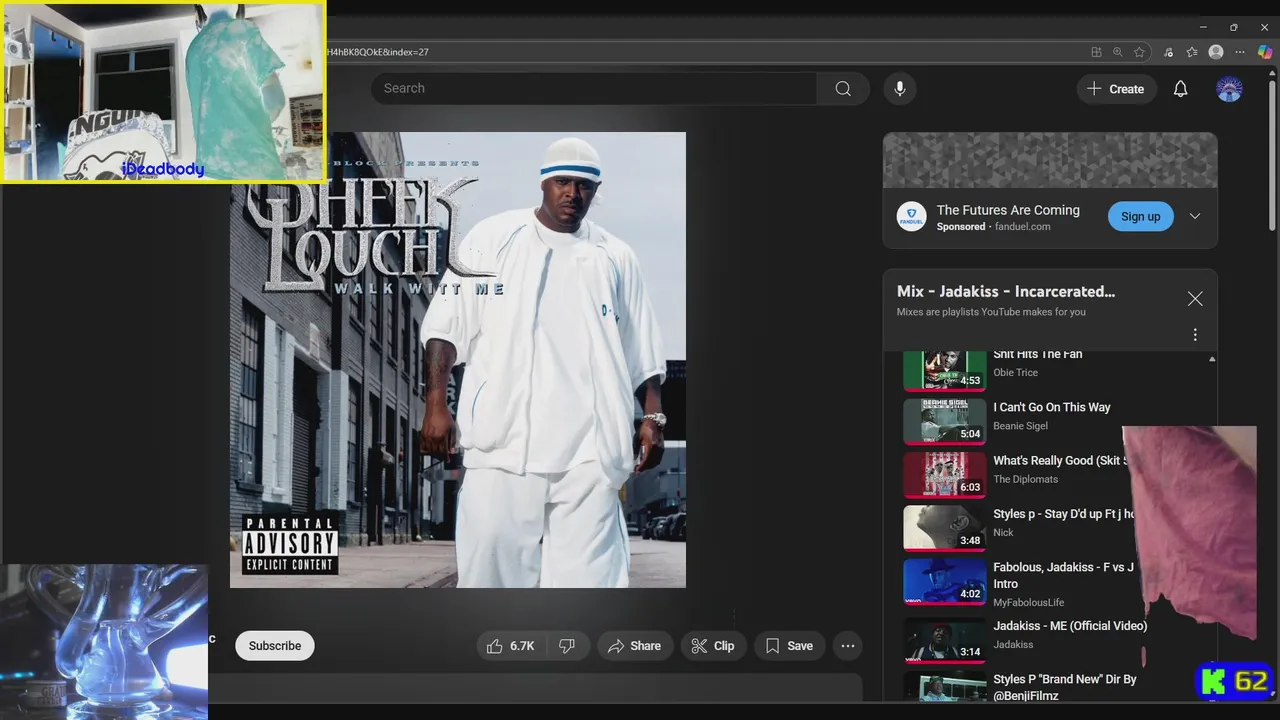Screen dimensions: 1280x720
Task: Open browser zoom magnifier icon
Action: pyautogui.click(x=1118, y=52)
